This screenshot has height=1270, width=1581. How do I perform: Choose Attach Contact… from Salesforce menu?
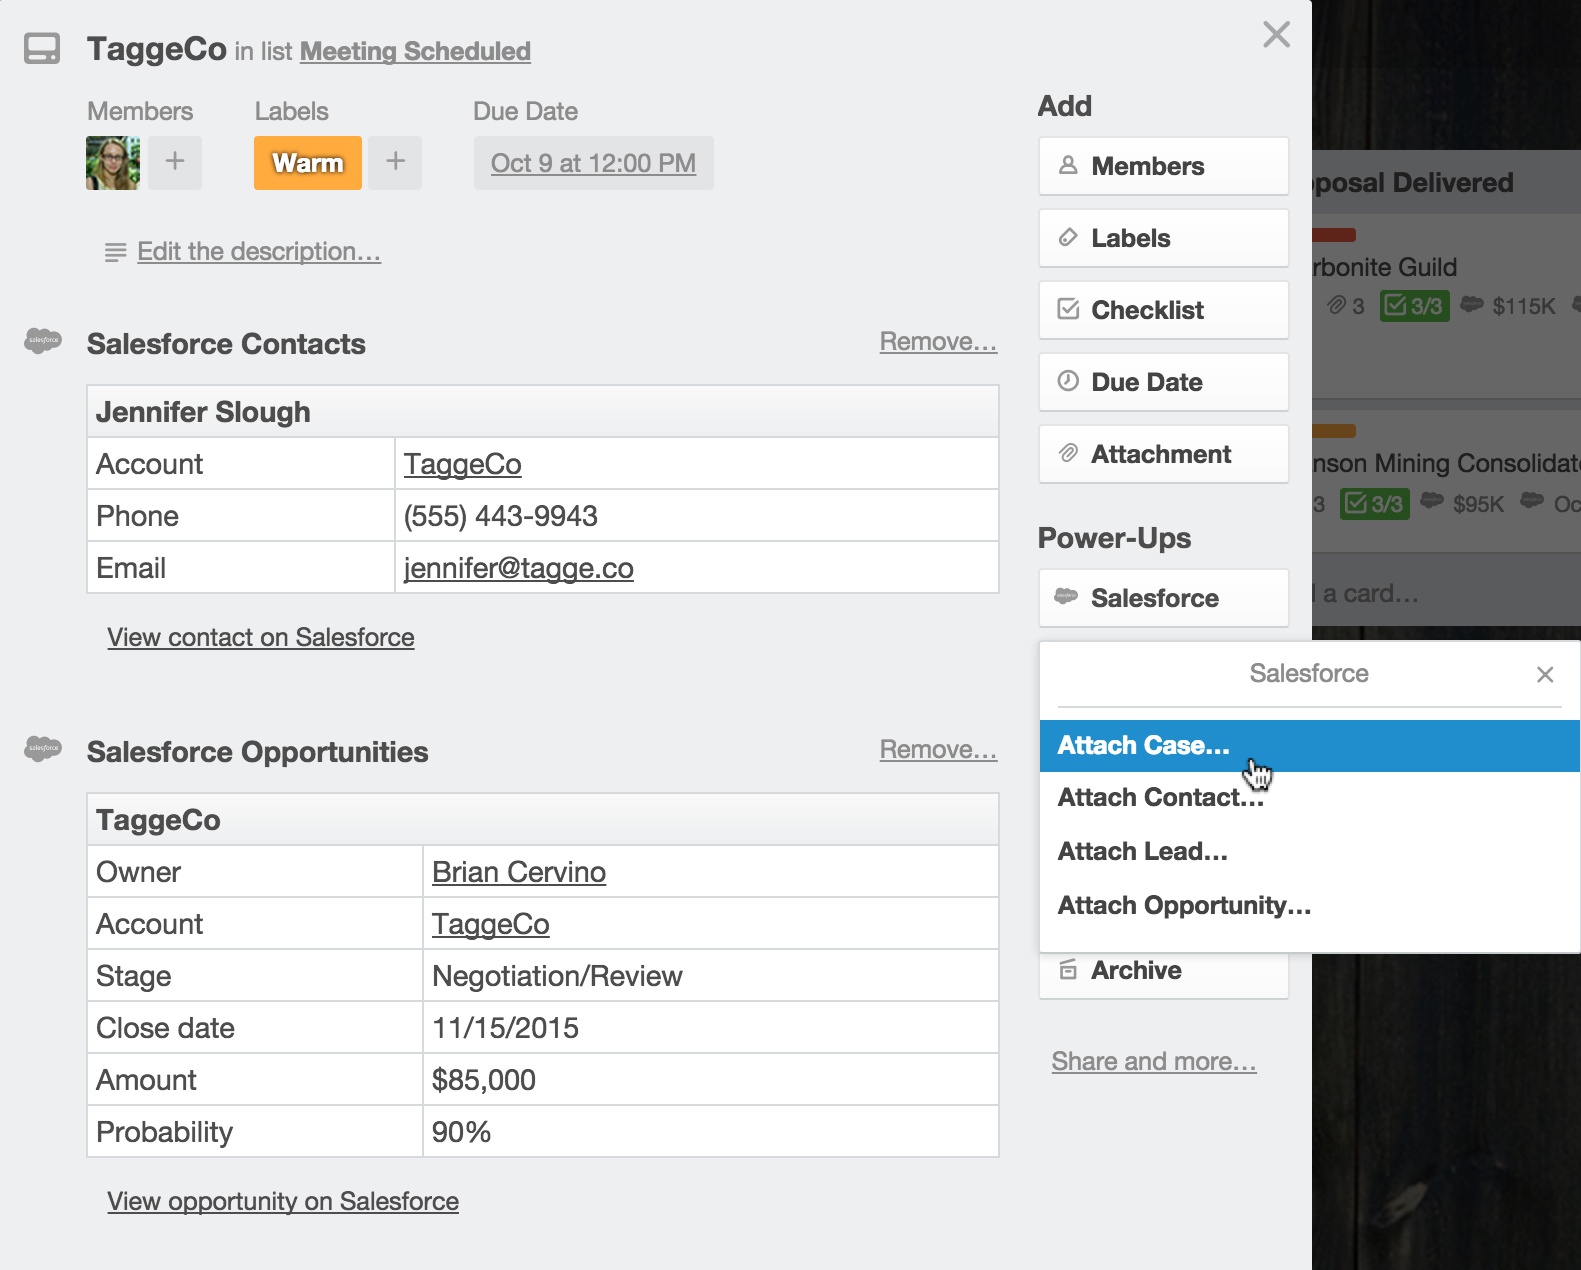click(x=1309, y=798)
